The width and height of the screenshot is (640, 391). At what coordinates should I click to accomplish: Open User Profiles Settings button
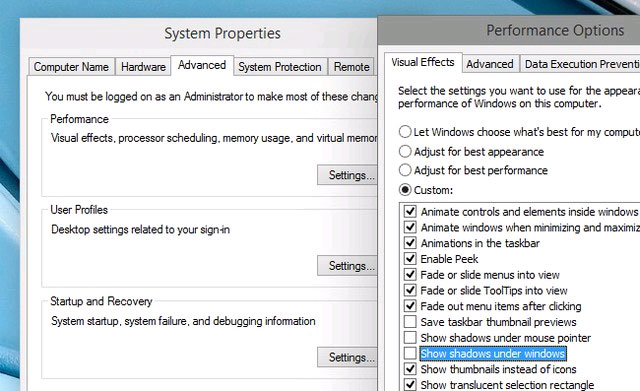[x=347, y=266]
